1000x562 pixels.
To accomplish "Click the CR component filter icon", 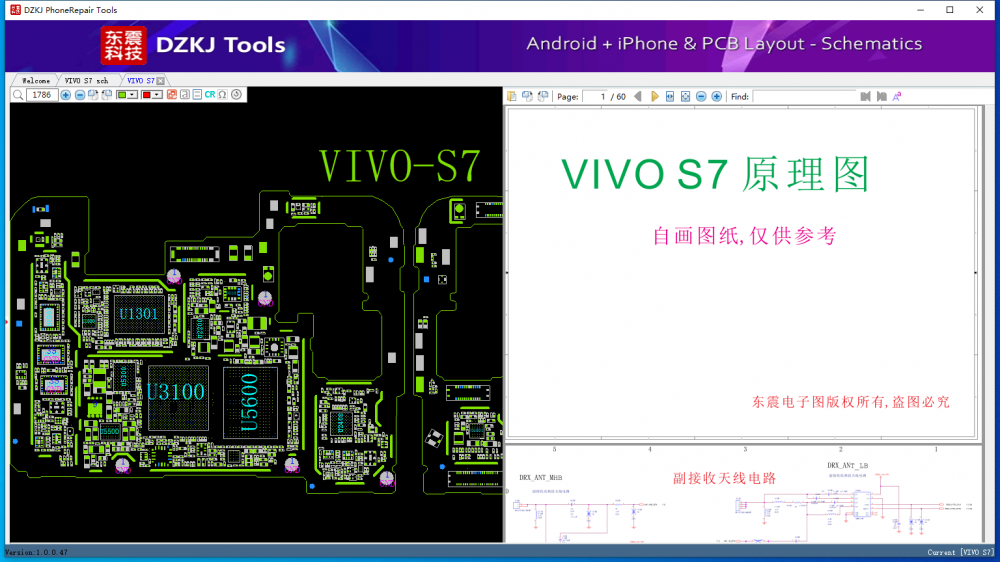I will (x=210, y=95).
